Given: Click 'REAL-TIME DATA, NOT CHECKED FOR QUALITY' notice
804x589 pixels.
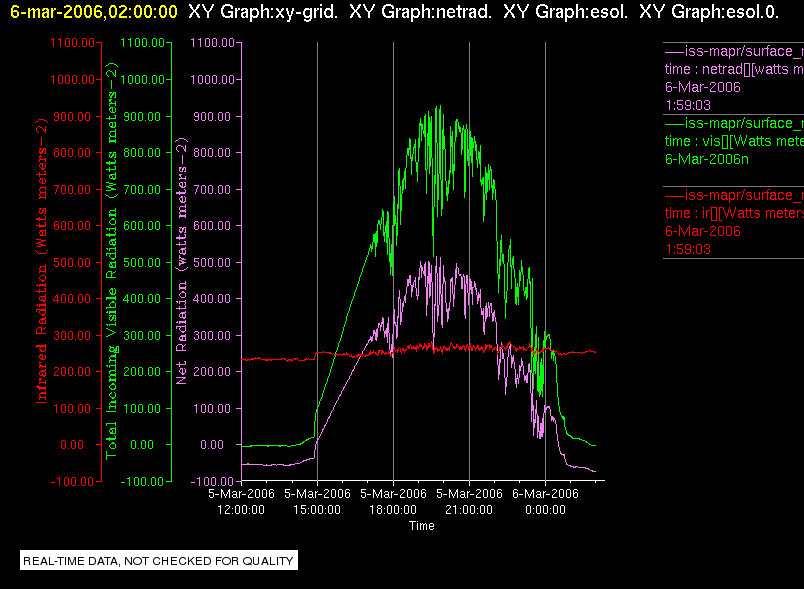Looking at the screenshot, I should [158, 561].
